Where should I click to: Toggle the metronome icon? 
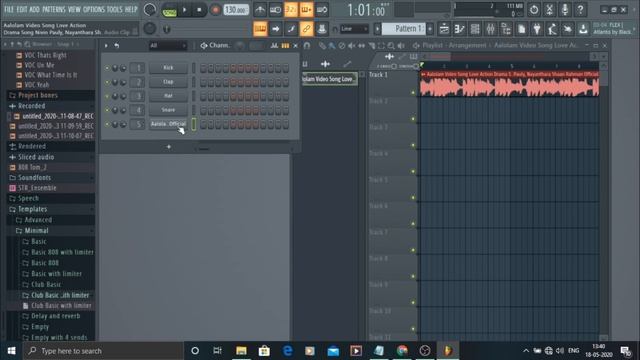260,9
